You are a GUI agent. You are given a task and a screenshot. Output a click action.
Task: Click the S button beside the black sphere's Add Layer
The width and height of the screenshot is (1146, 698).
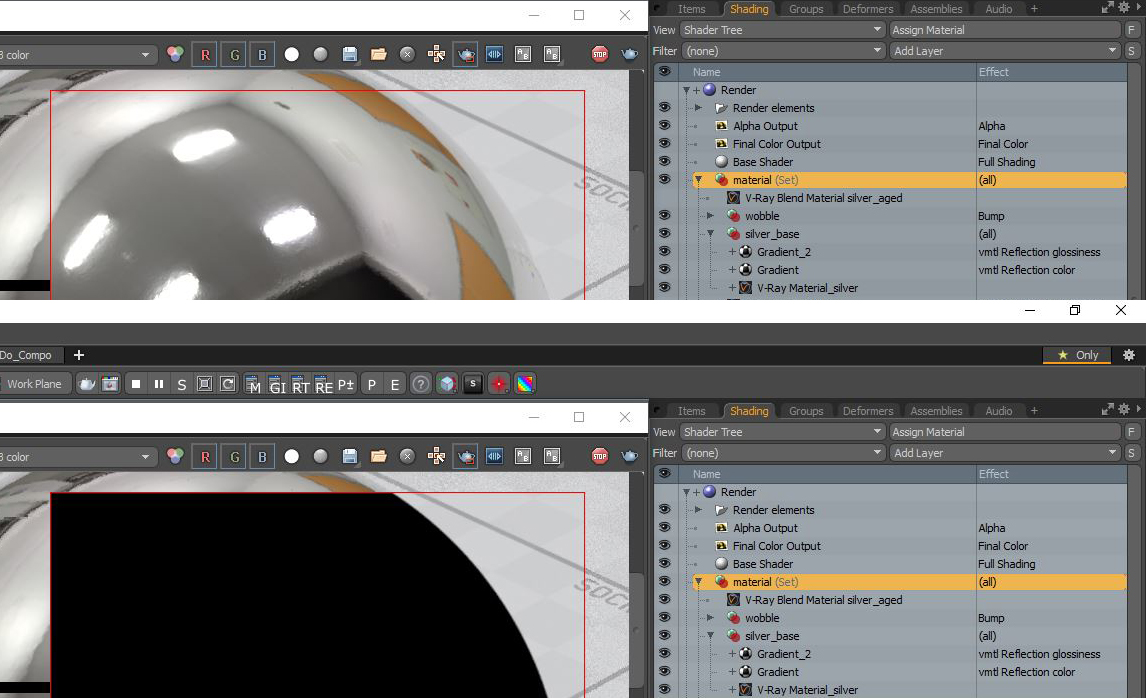tap(1131, 453)
